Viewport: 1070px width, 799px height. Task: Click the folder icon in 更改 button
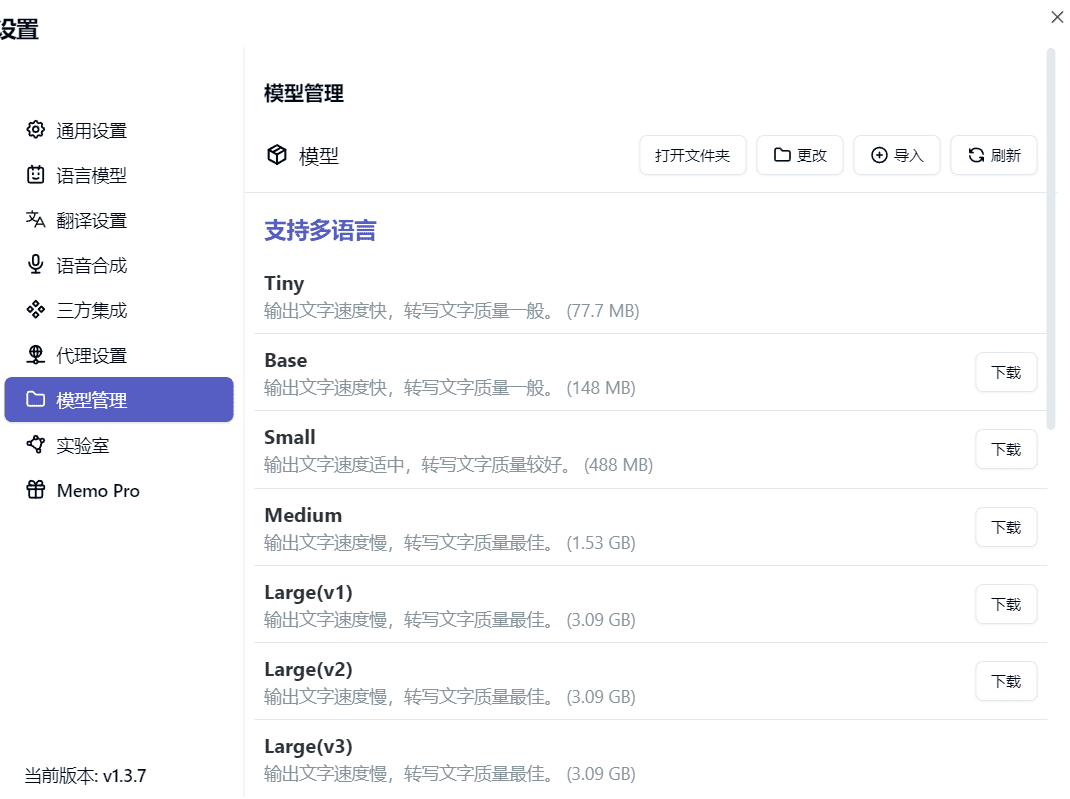782,155
